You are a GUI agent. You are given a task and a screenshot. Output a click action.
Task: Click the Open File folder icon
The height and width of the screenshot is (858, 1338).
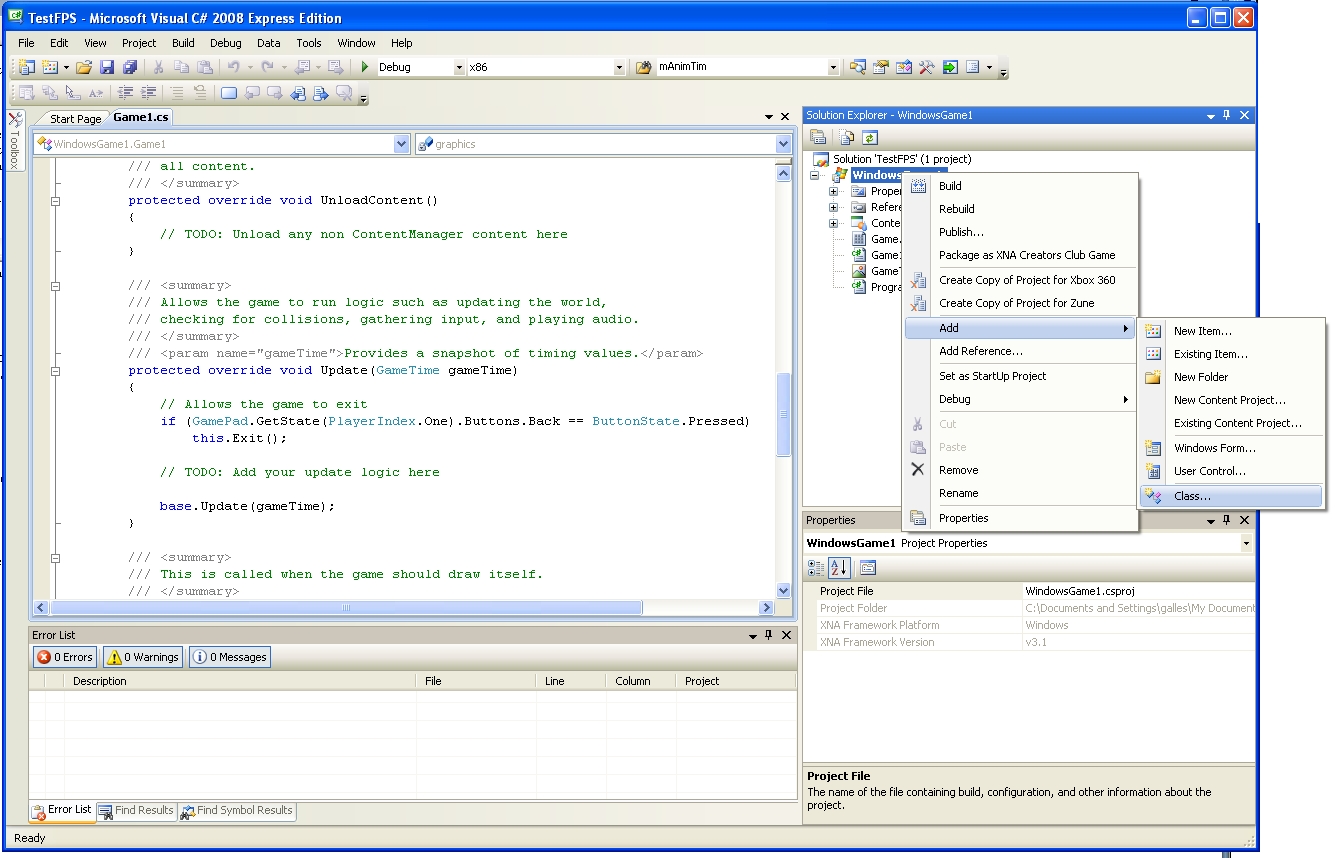pos(84,67)
